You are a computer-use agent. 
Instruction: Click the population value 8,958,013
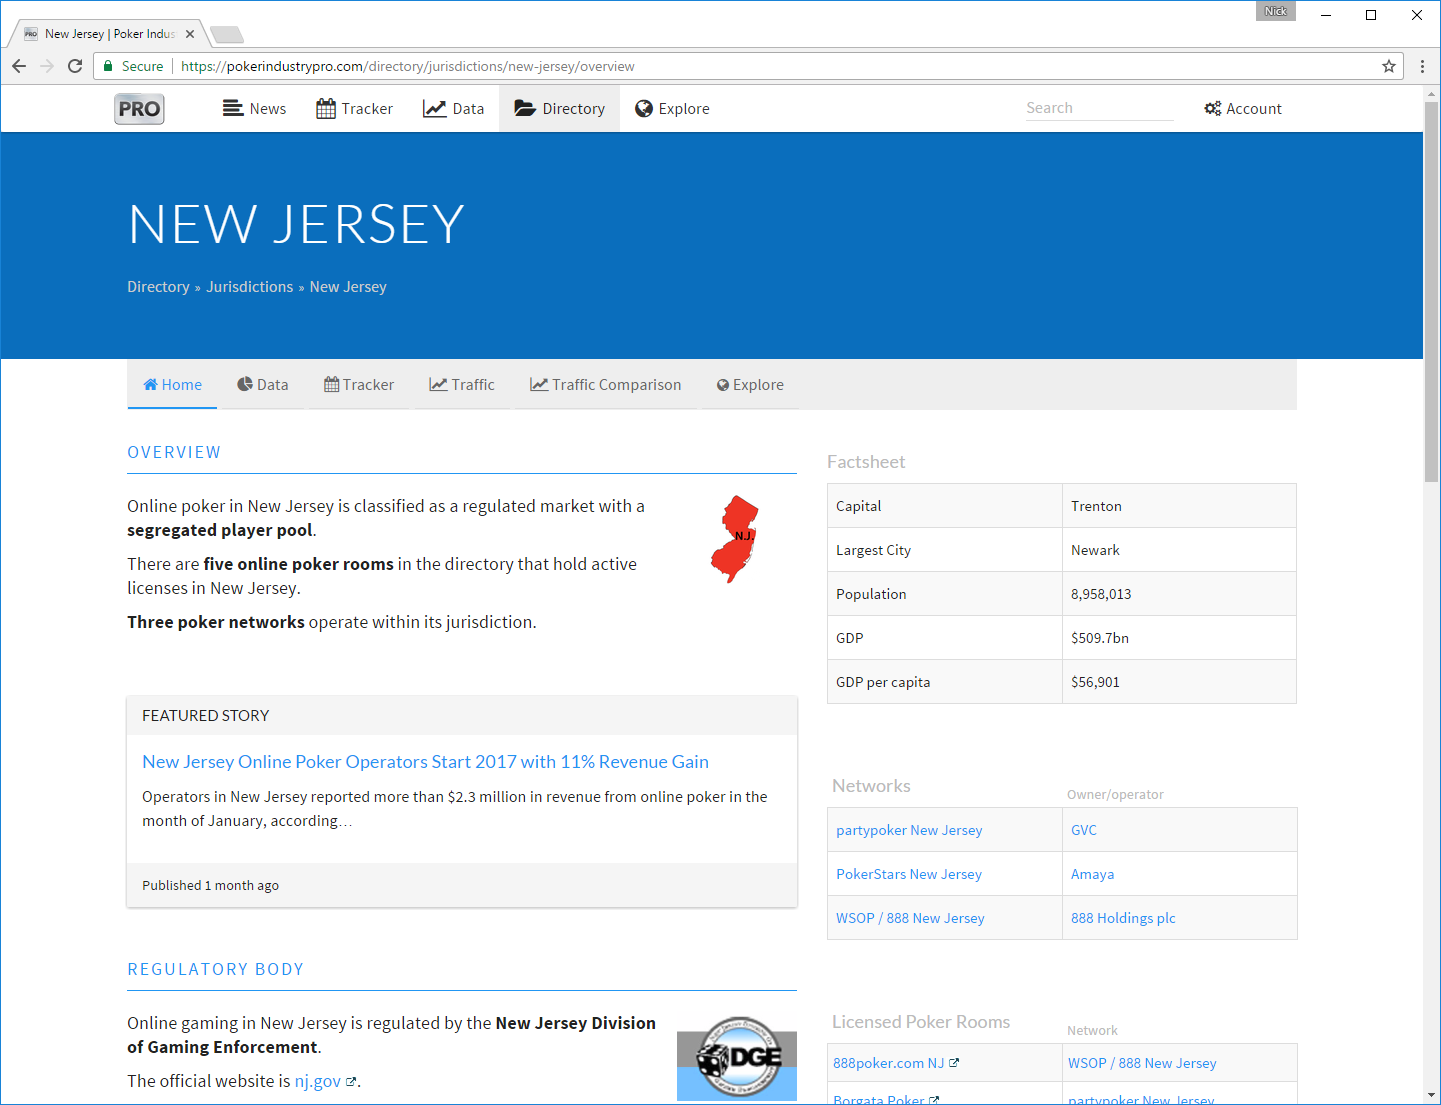1101,594
